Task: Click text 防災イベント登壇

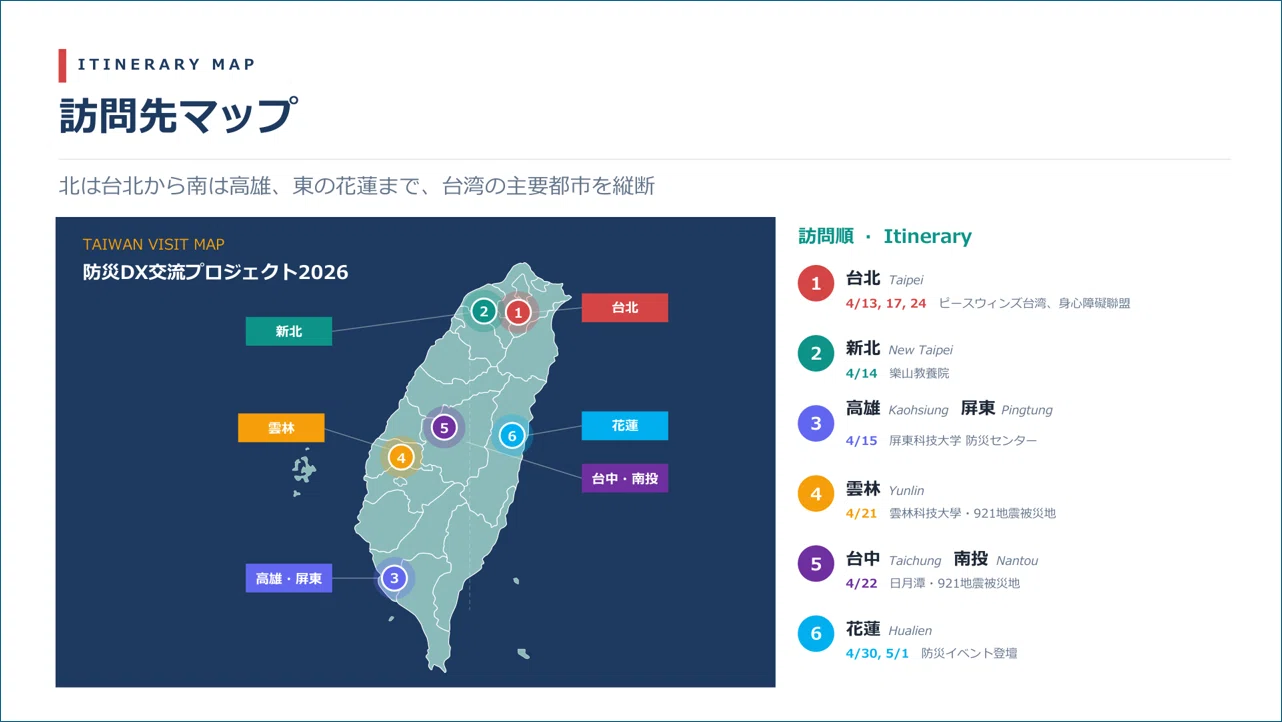Action: (969, 653)
